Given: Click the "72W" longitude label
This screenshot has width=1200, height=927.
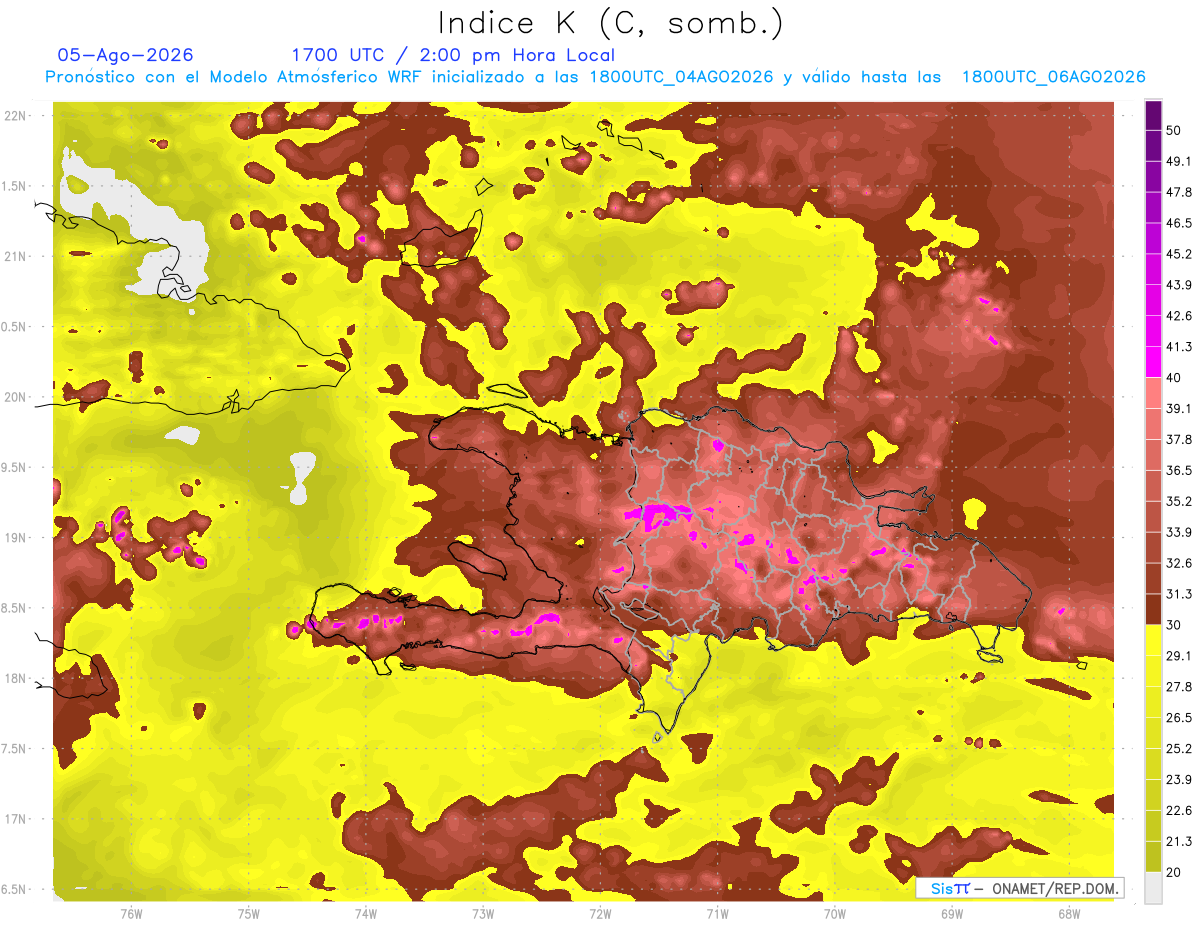Looking at the screenshot, I should pyautogui.click(x=600, y=914).
